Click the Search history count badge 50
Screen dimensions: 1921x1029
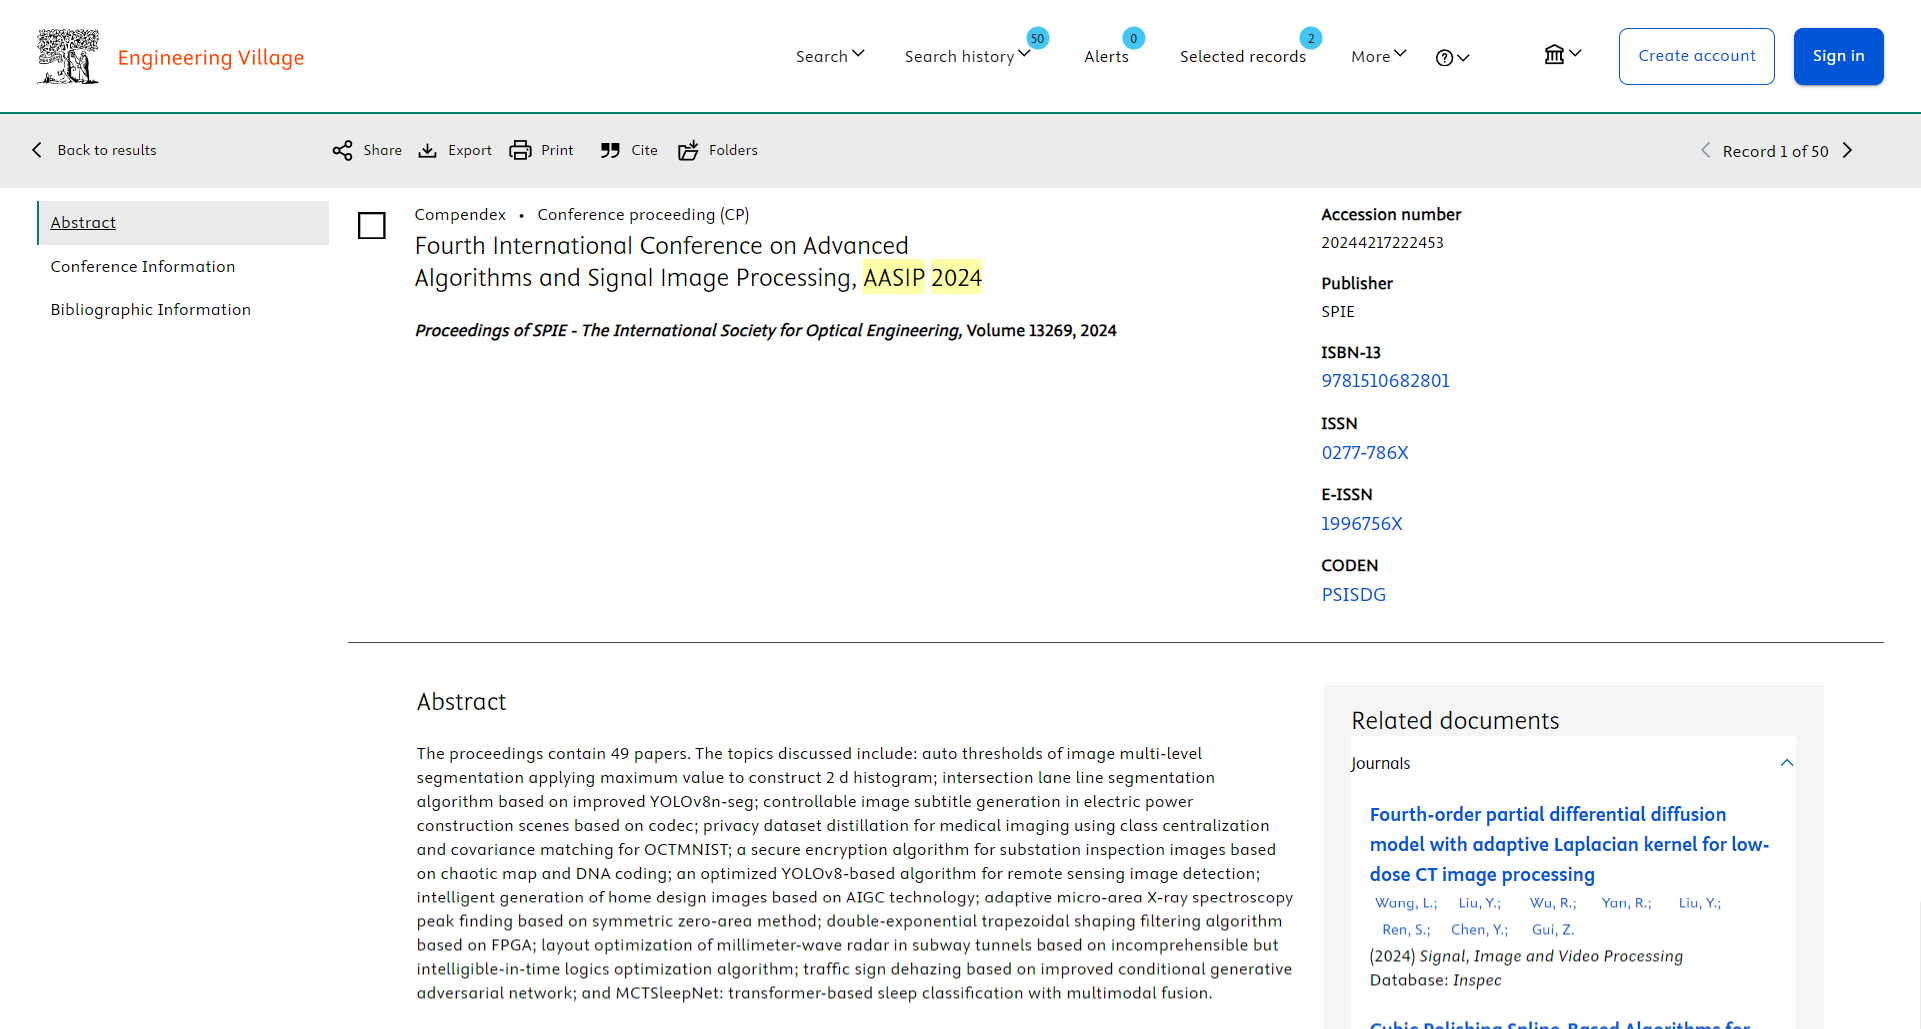click(1038, 38)
